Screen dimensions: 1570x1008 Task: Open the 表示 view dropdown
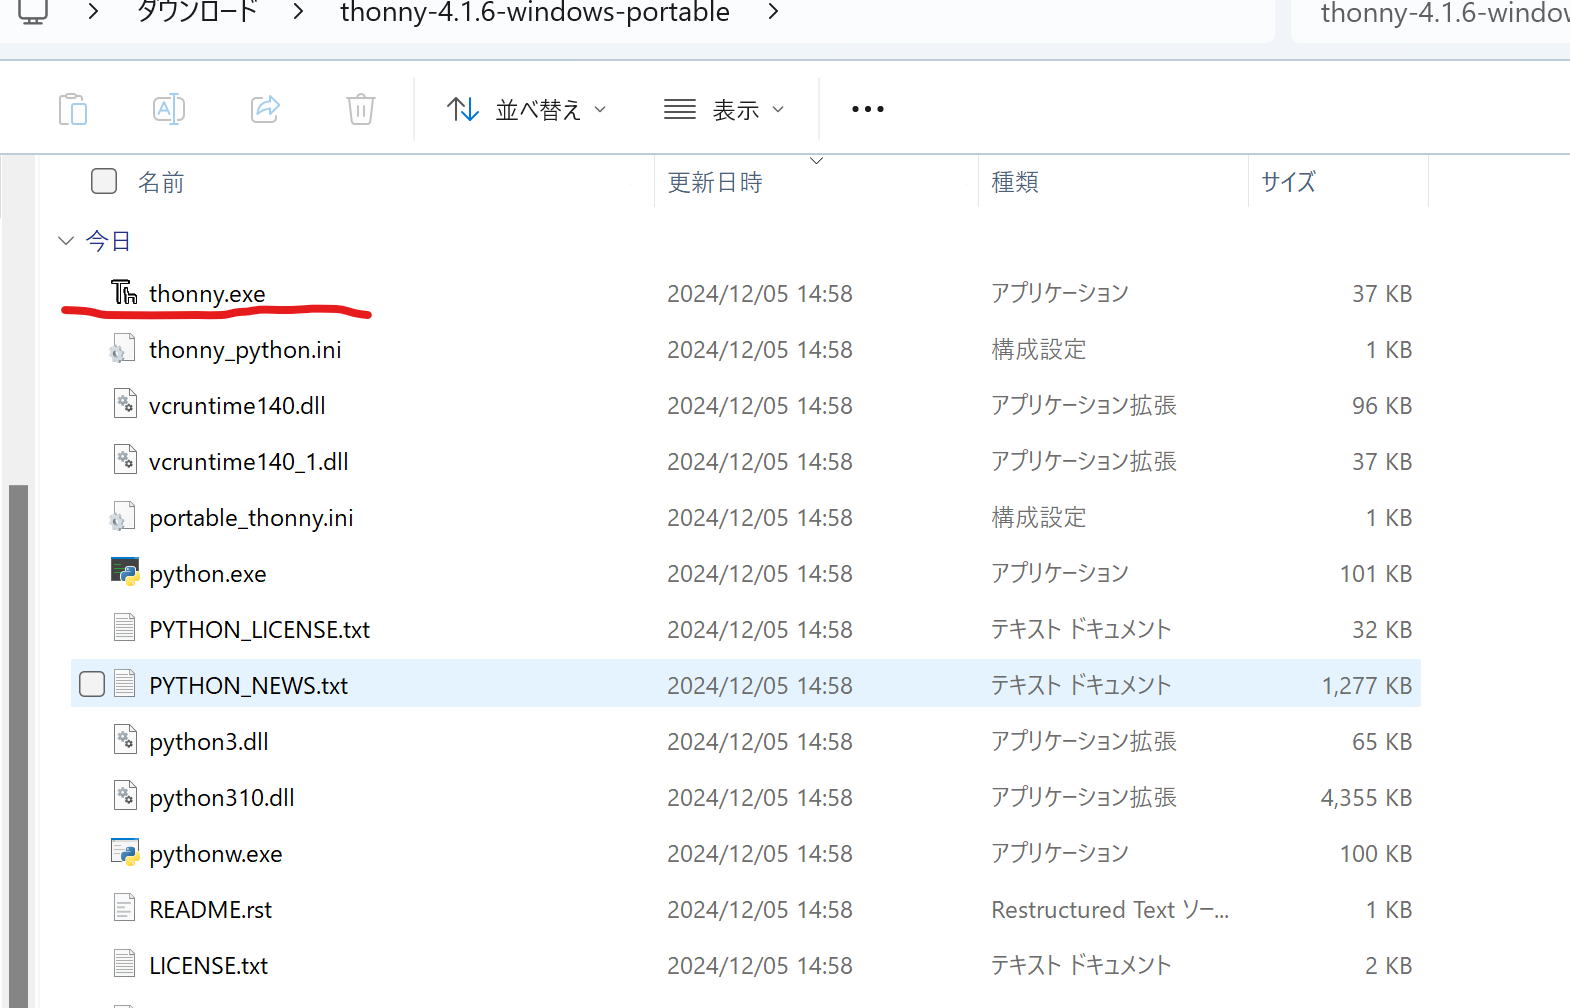pos(725,109)
